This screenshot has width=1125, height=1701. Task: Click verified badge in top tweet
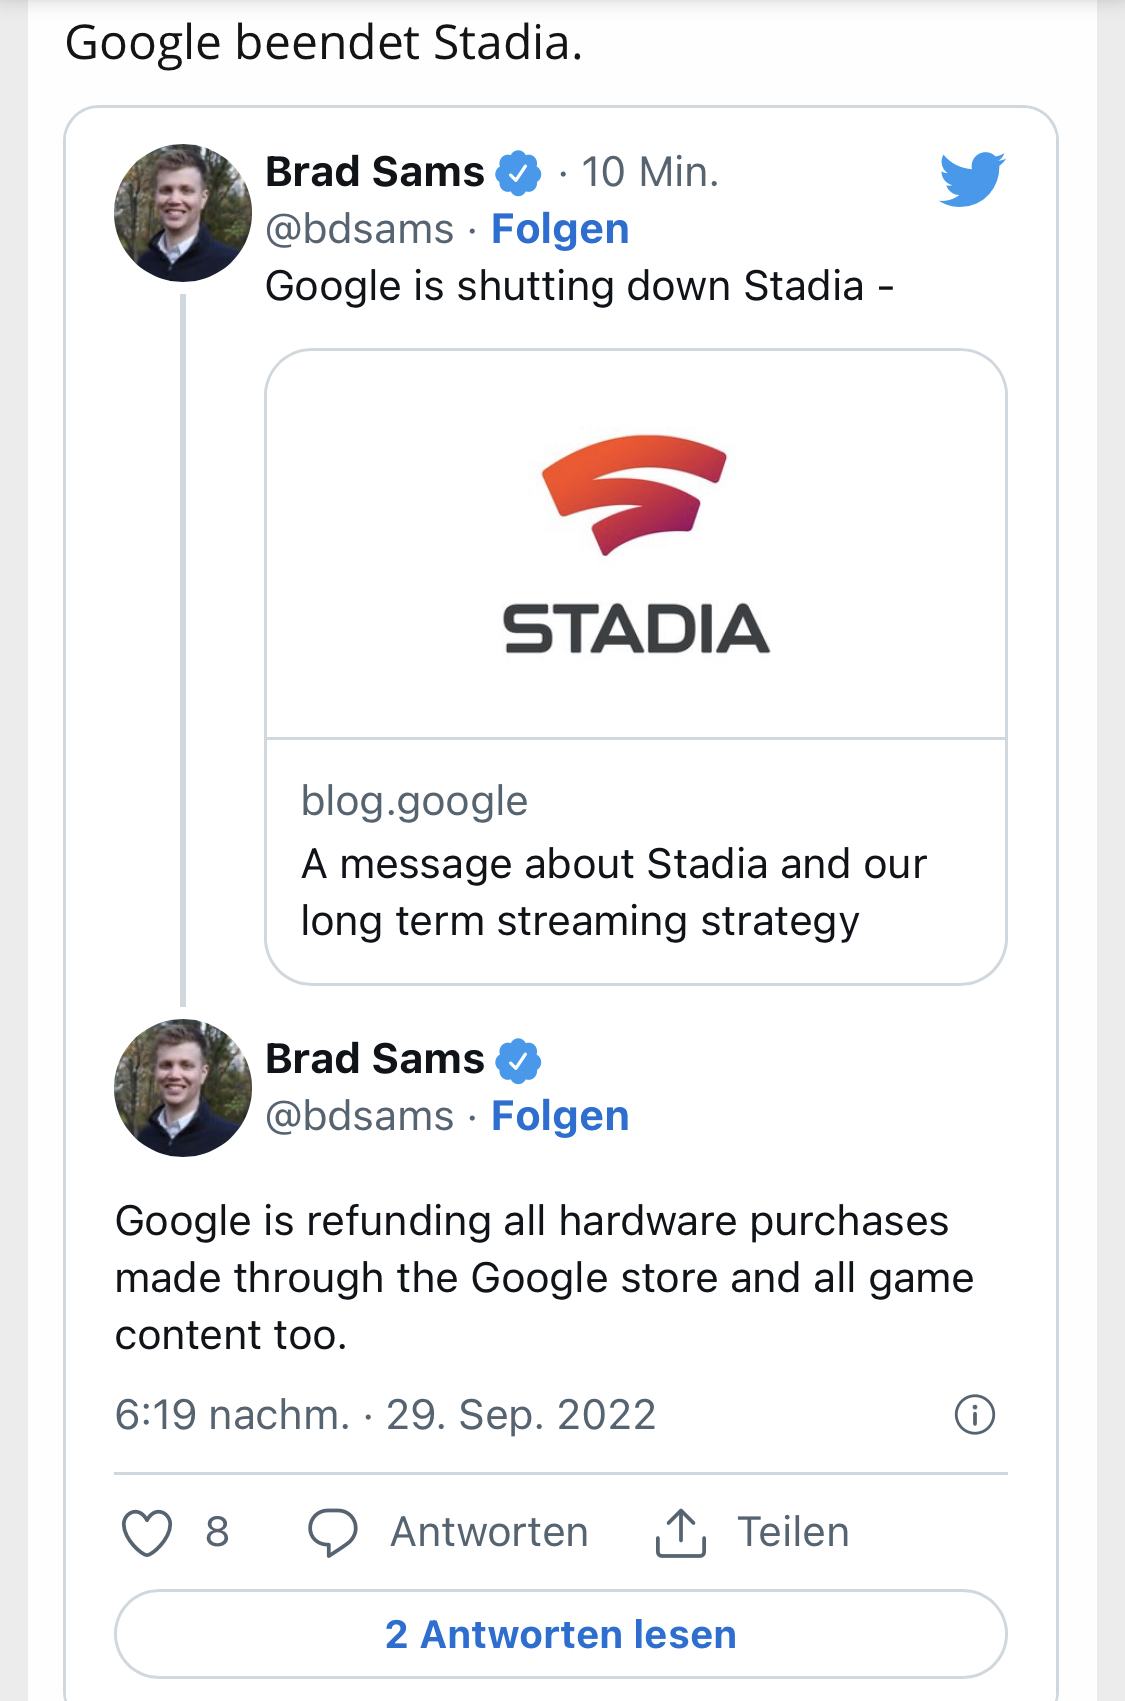coord(518,173)
